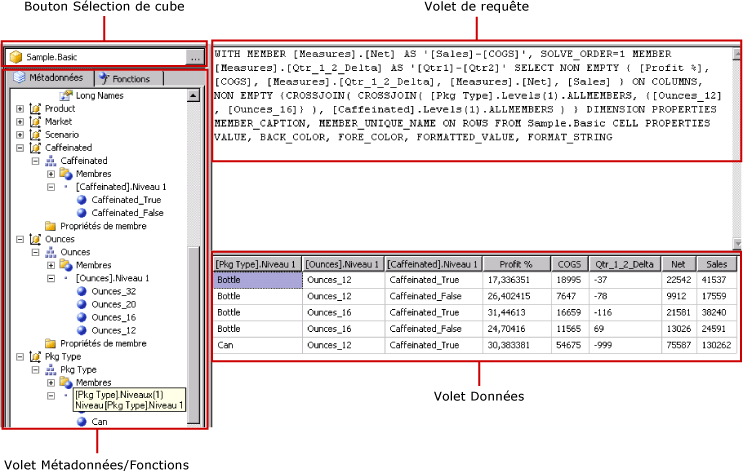Image resolution: width=744 pixels, height=472 pixels.
Task: Click metadata tree scroll up arrow
Action: click(x=193, y=95)
